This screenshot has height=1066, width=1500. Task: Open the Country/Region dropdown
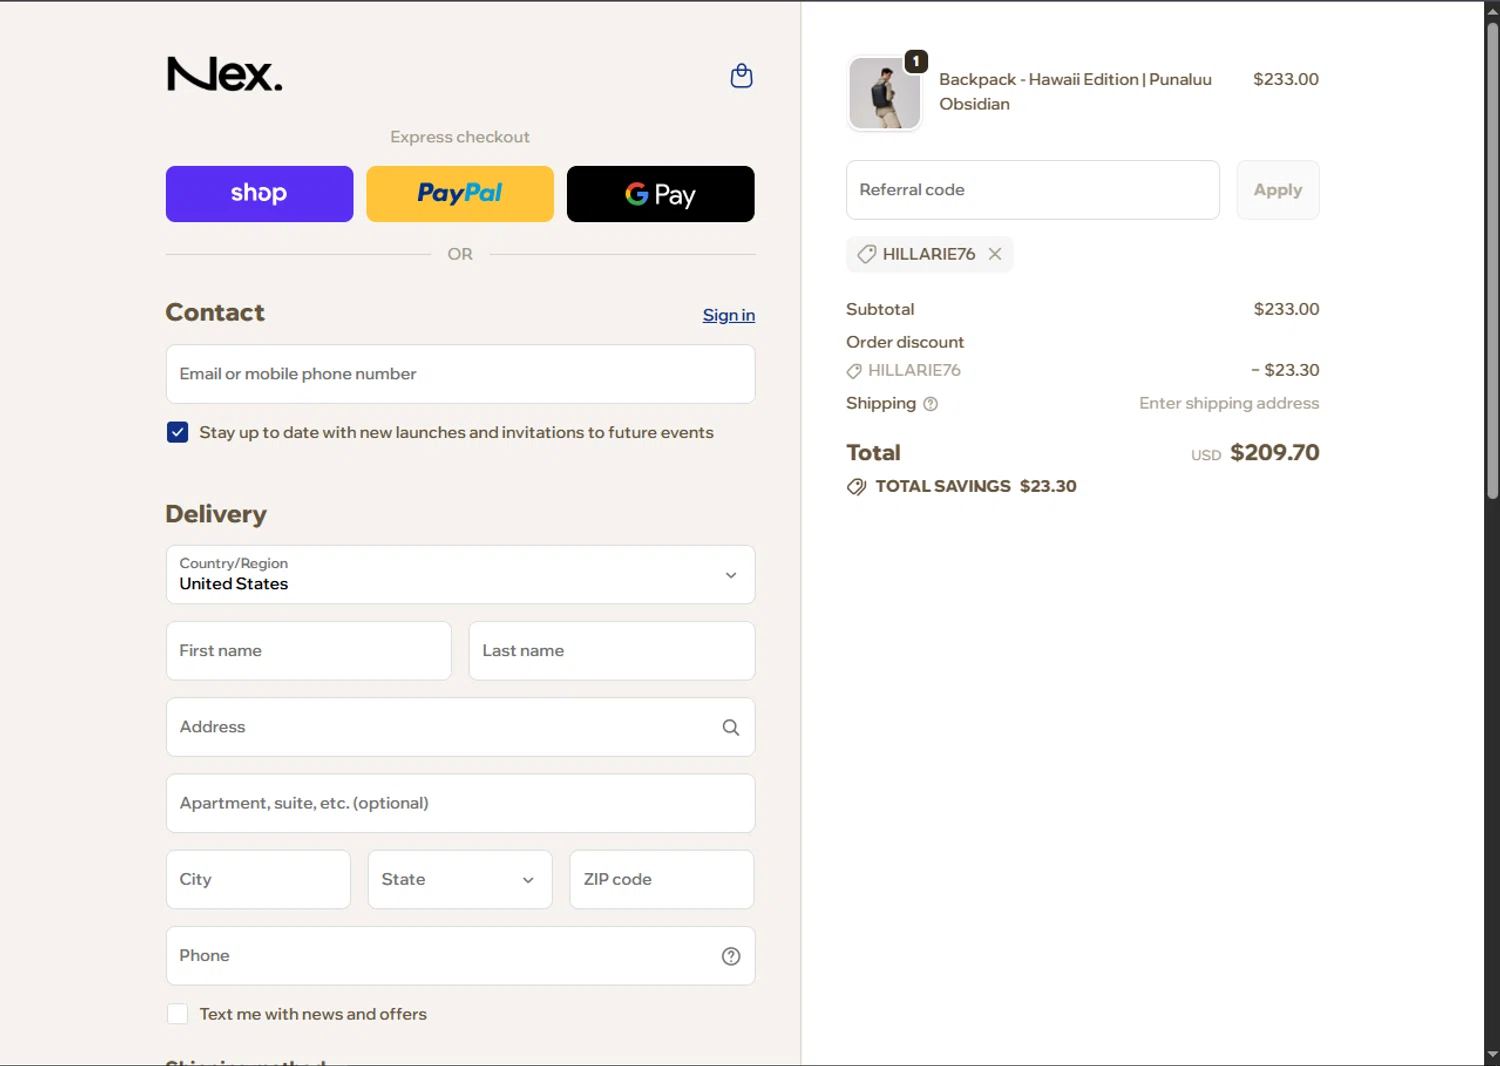460,575
